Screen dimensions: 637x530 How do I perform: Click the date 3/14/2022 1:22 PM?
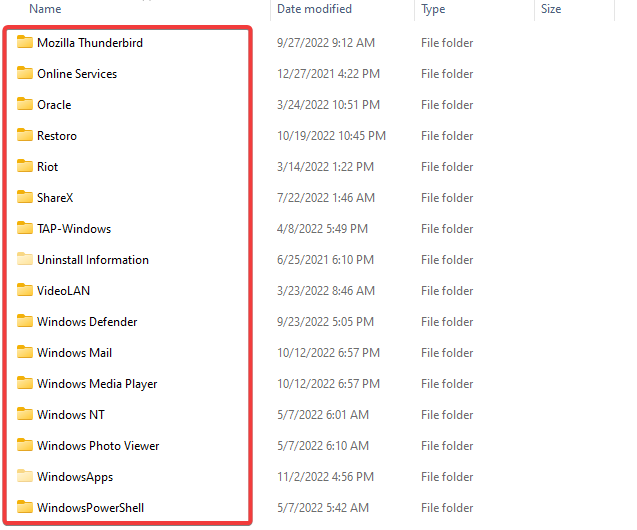325,167
